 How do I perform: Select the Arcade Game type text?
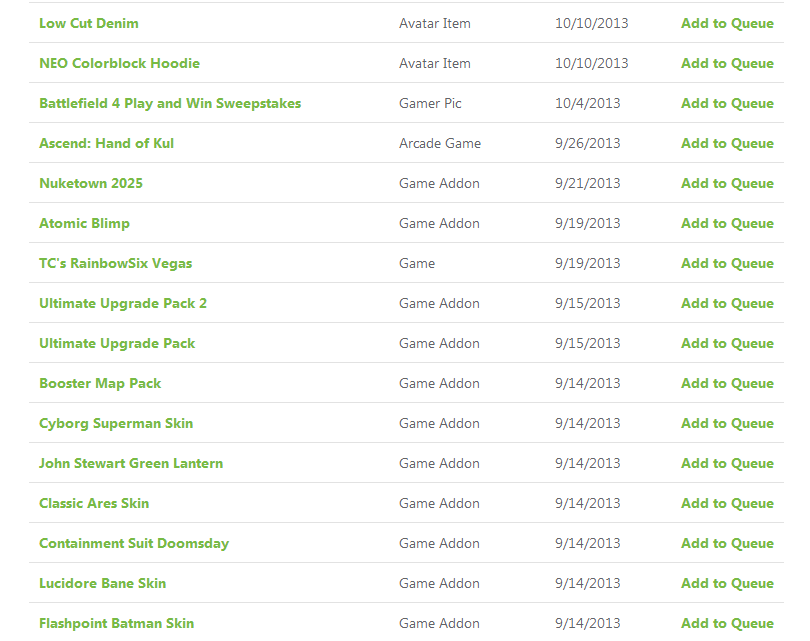(x=440, y=143)
